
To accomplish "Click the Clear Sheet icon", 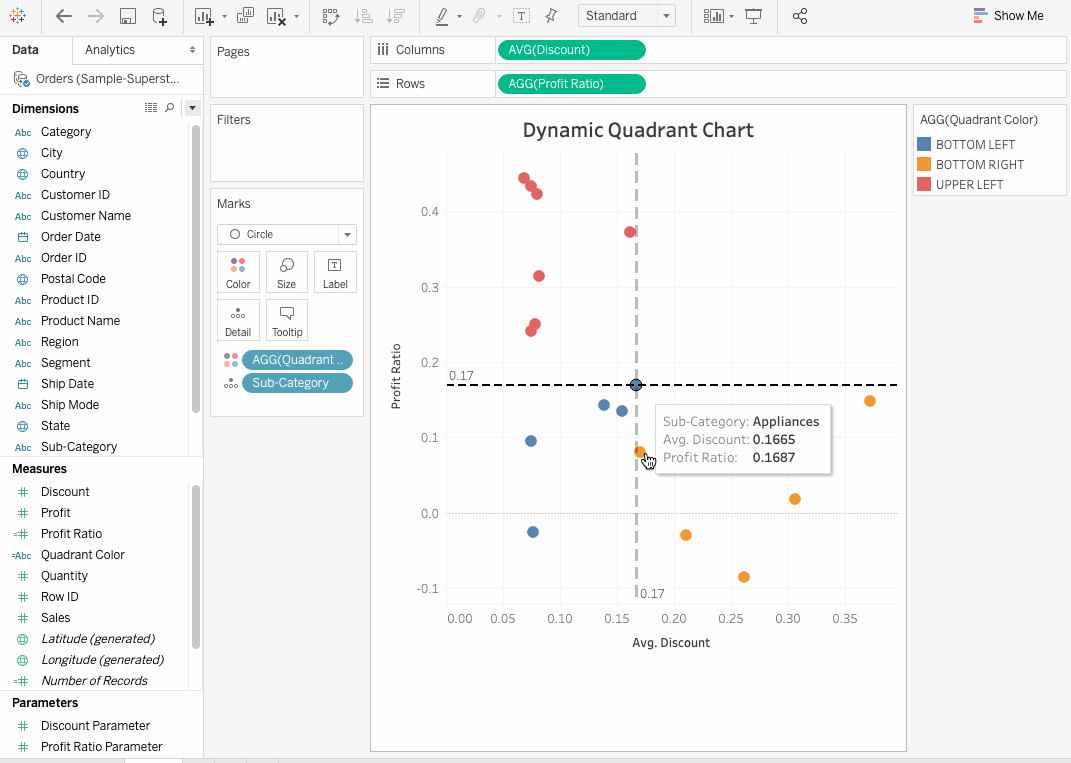I will pos(276,16).
